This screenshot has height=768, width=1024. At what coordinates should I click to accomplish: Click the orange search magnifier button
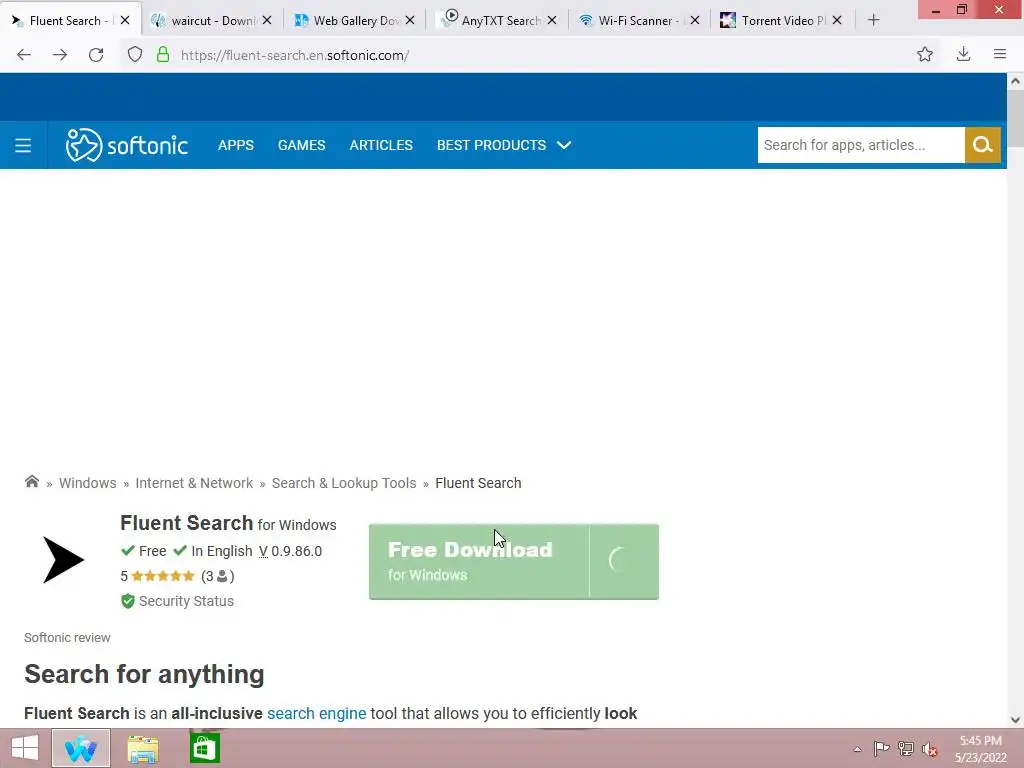(x=983, y=145)
